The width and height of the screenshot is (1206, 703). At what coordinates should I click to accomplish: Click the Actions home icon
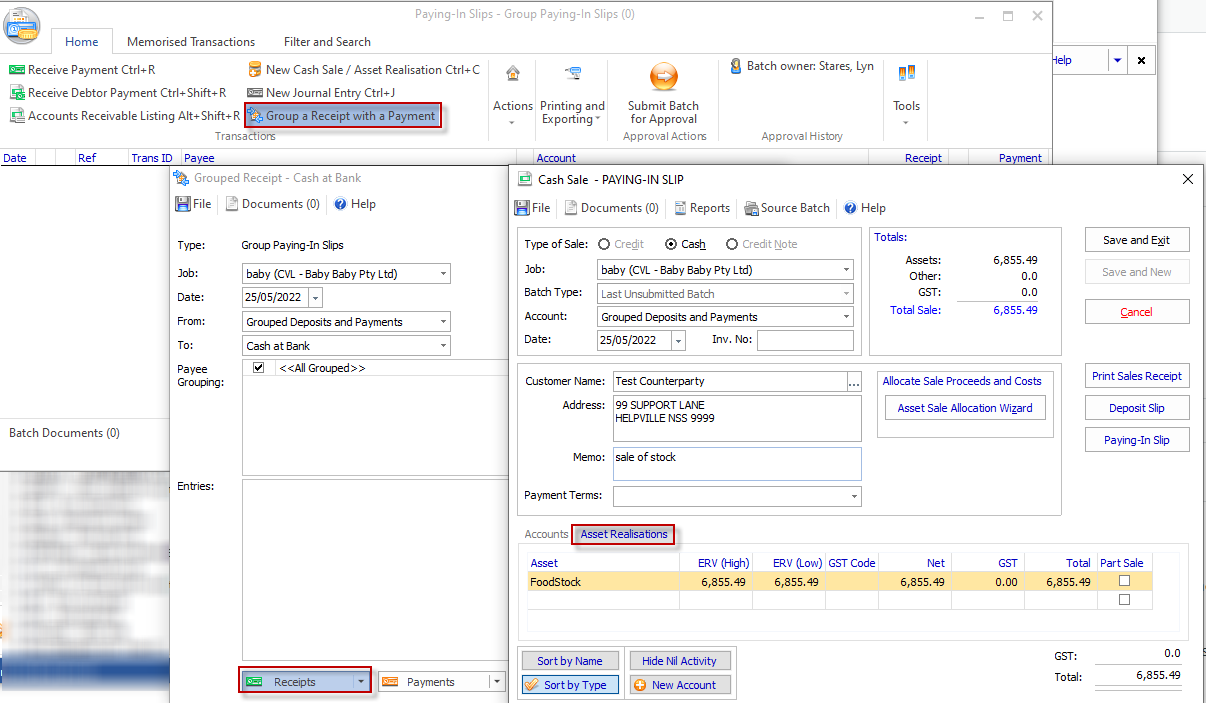512,74
